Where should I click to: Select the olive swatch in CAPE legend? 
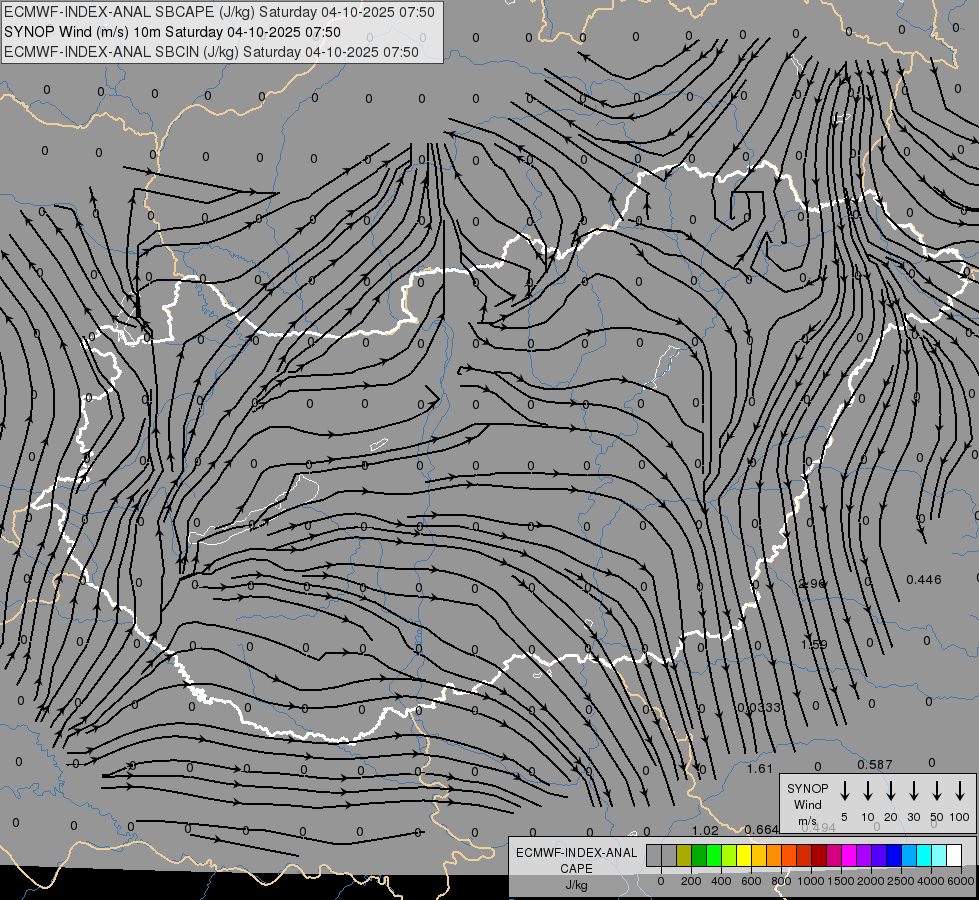point(684,856)
